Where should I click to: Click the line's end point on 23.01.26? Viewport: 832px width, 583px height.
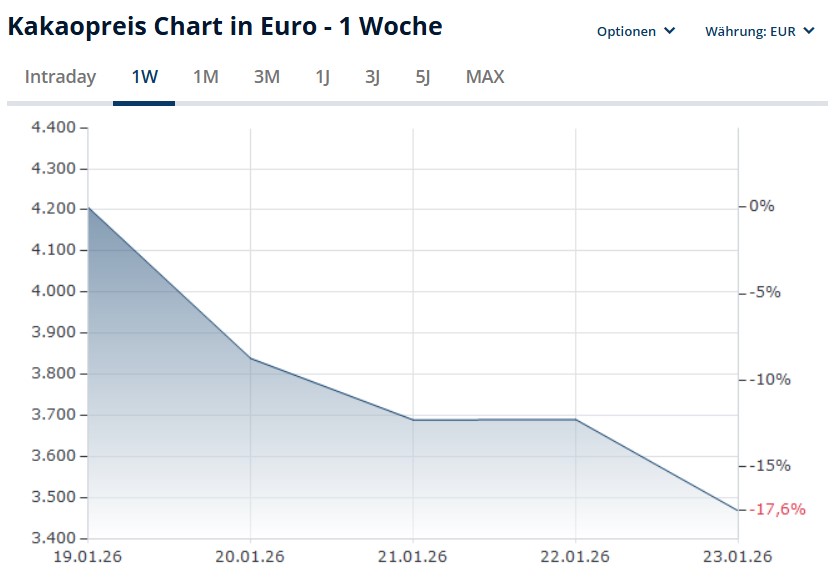point(738,510)
